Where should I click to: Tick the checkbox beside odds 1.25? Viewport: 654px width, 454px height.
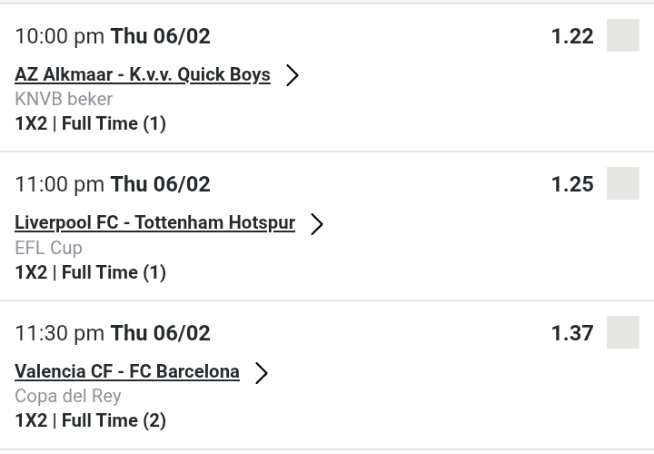coord(623,185)
